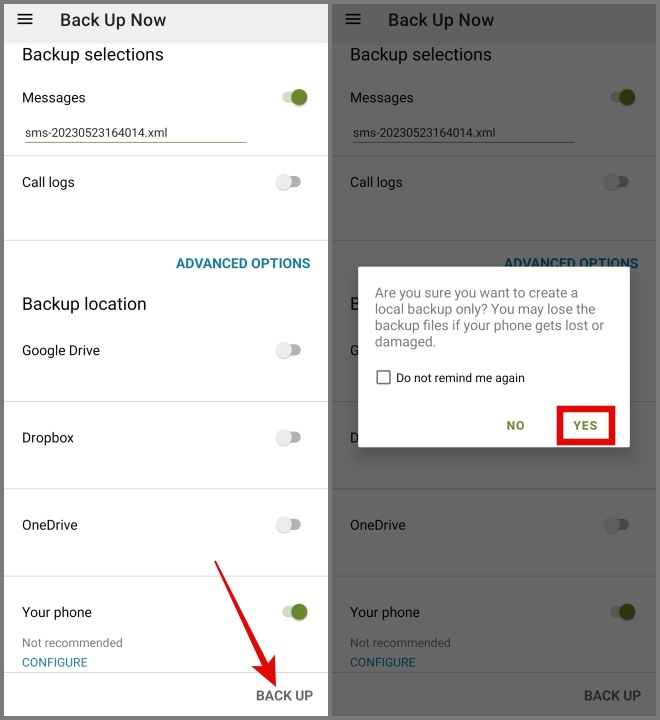Expand Advanced Options in left screen
The image size is (660, 720).
[x=243, y=263]
